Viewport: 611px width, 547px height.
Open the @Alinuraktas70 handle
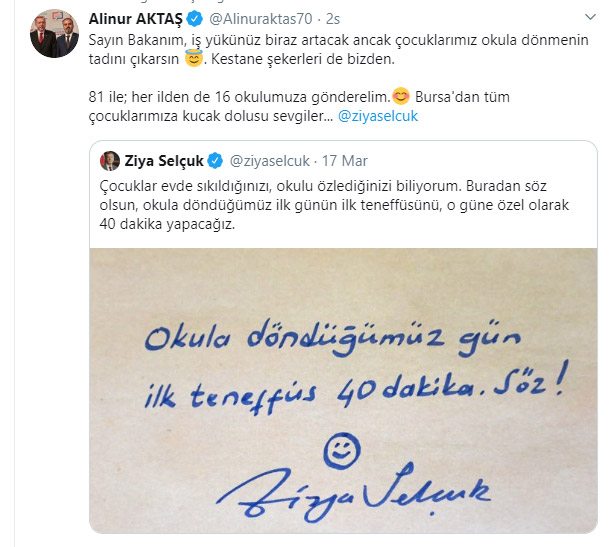coord(261,19)
